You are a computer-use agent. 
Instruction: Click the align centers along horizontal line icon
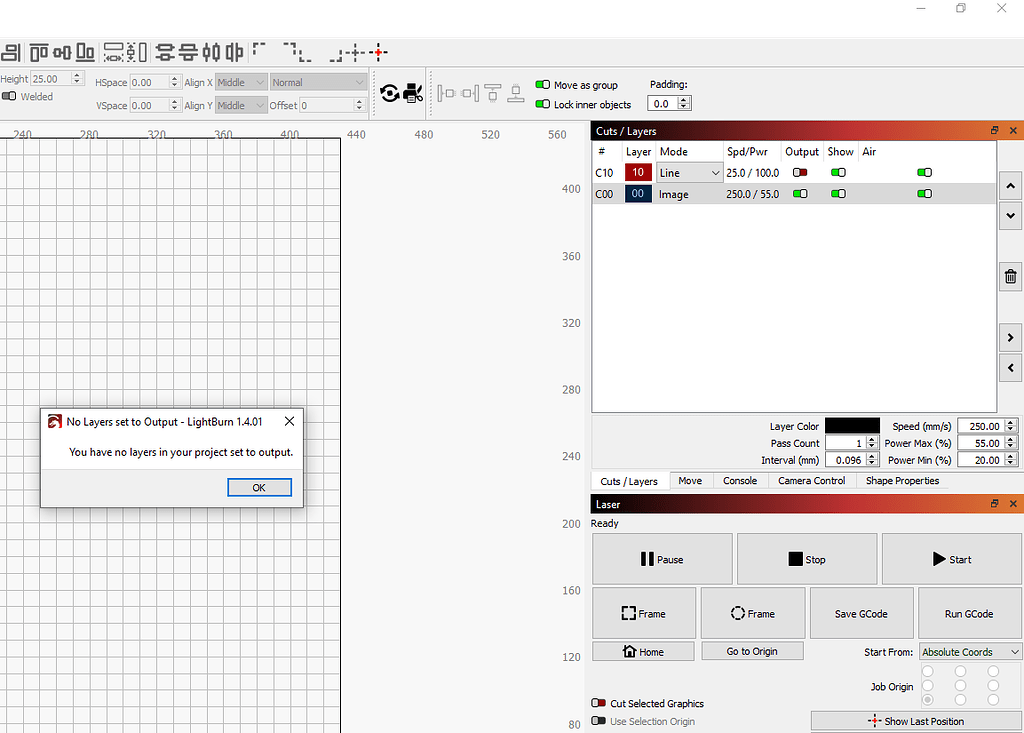point(63,52)
